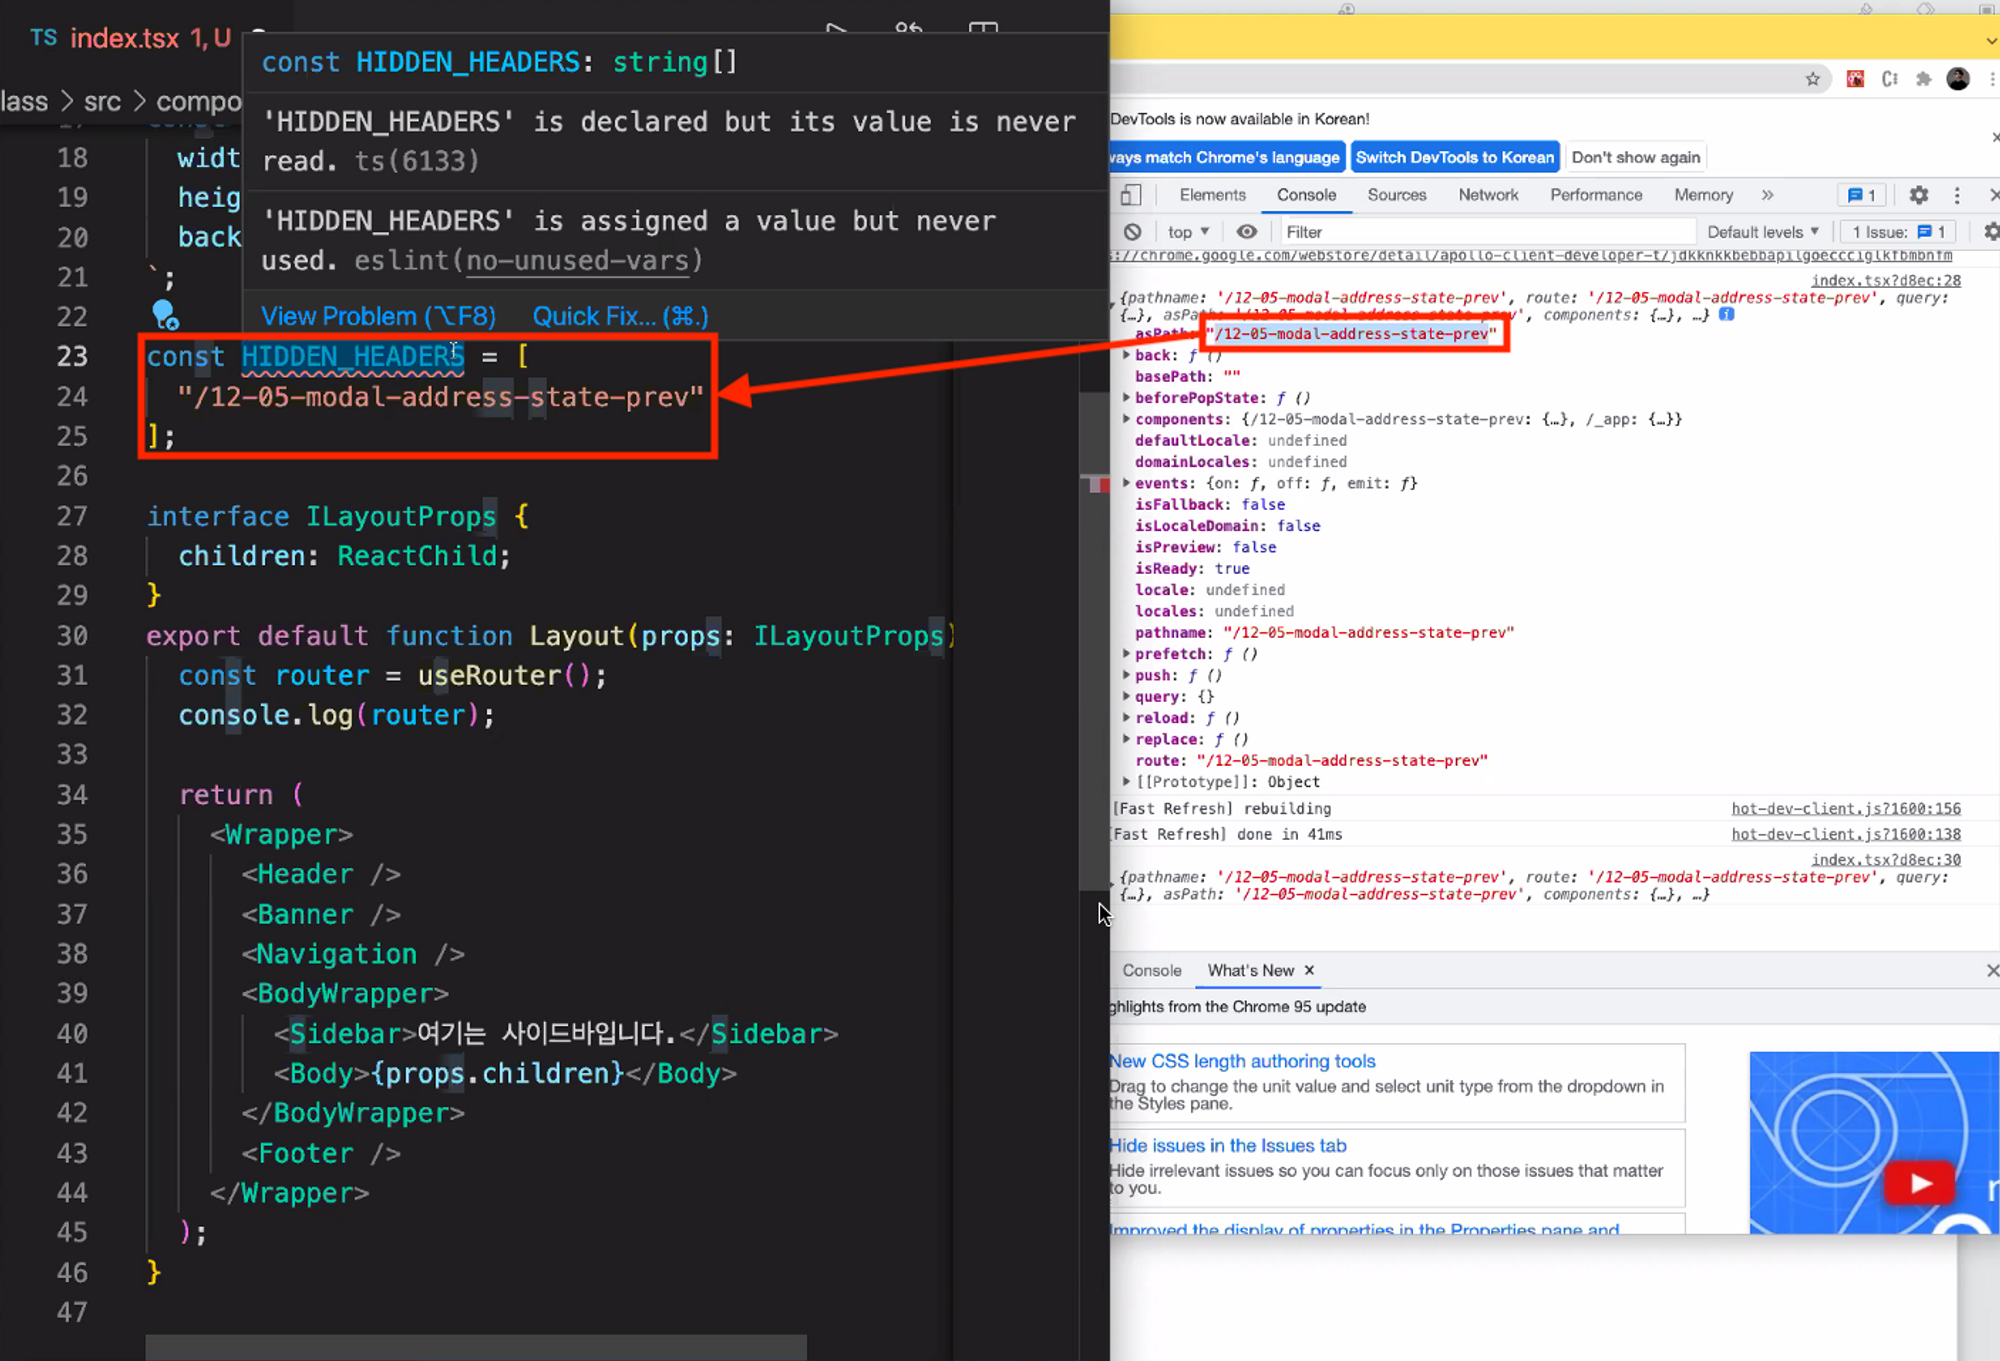Viewport: 2000px width, 1361px height.
Task: Bookmark page with the star icon
Action: tap(1812, 79)
